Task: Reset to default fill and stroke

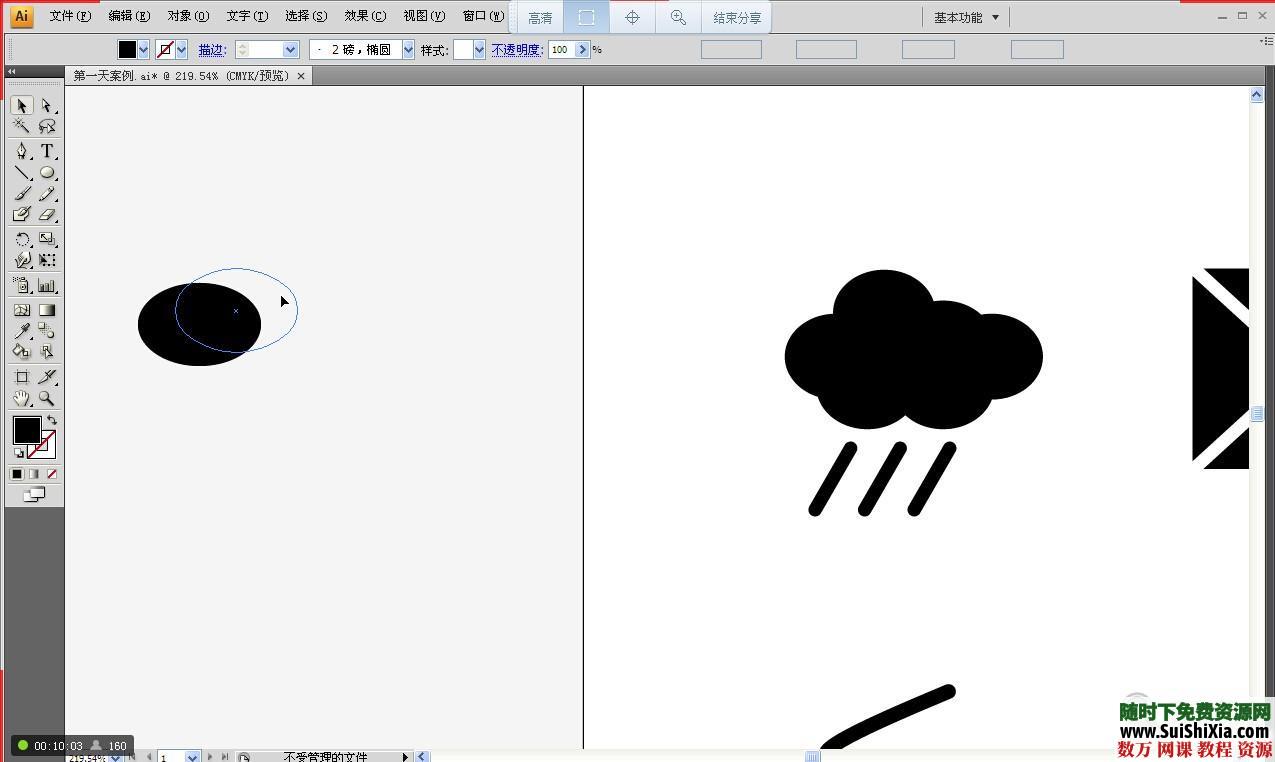Action: coord(19,453)
